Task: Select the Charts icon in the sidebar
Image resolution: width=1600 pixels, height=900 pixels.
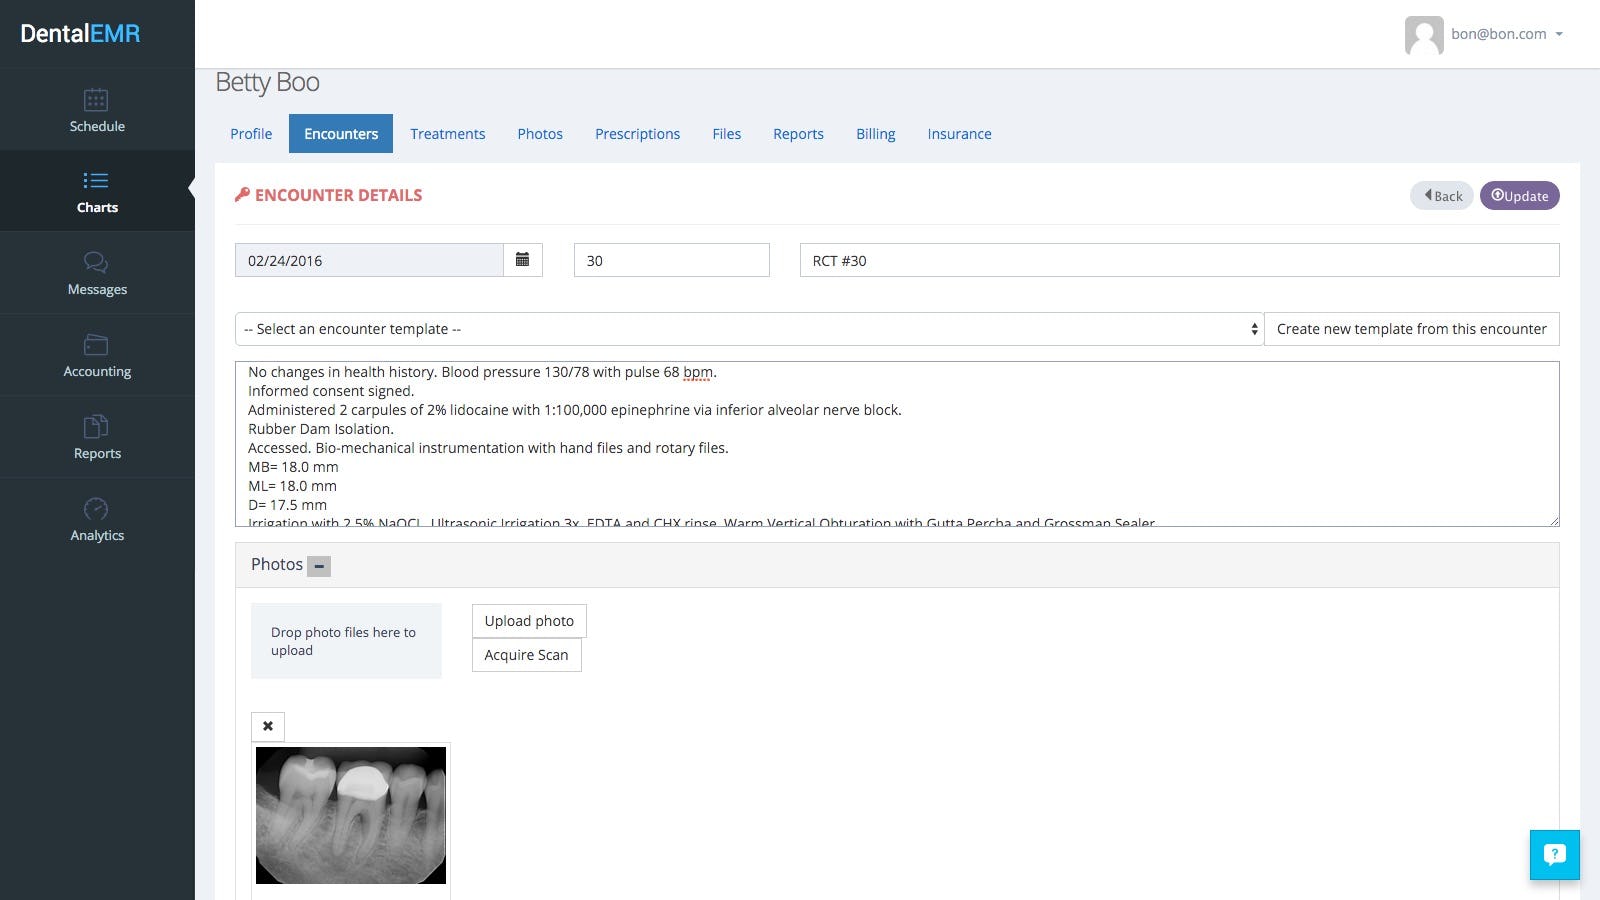Action: pyautogui.click(x=97, y=191)
